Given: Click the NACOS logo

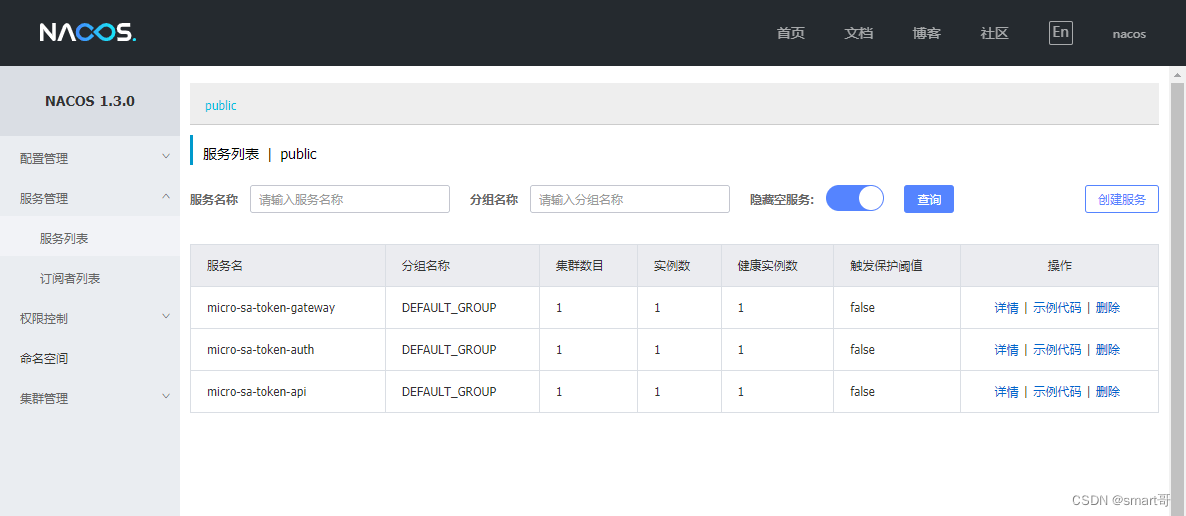Looking at the screenshot, I should [x=88, y=33].
